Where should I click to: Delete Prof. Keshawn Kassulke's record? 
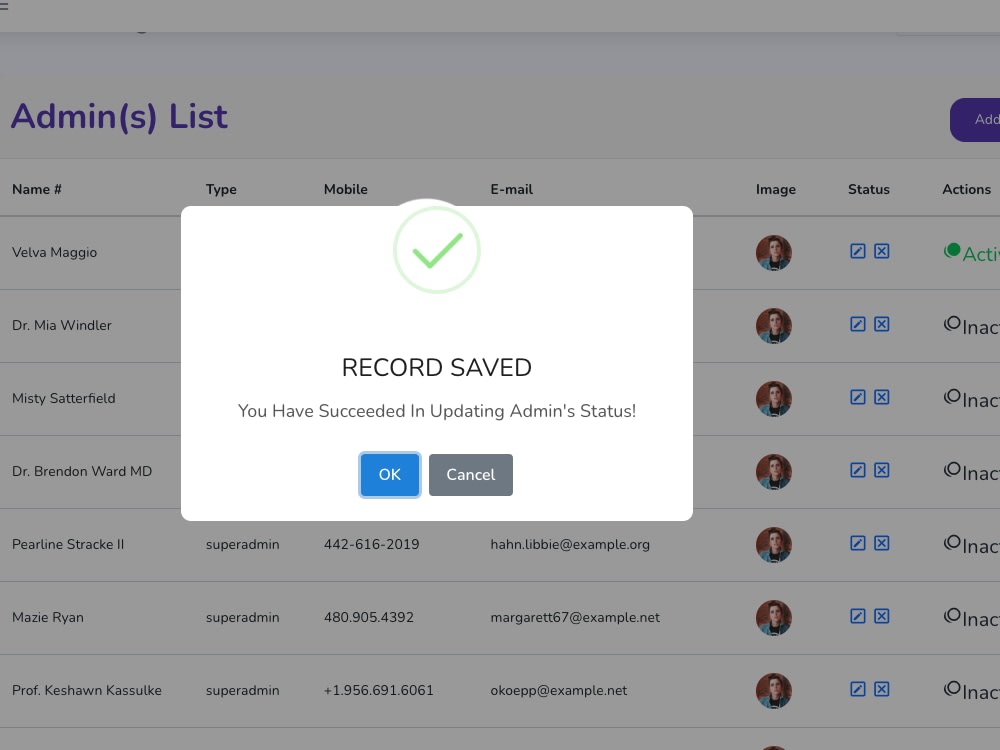point(882,689)
